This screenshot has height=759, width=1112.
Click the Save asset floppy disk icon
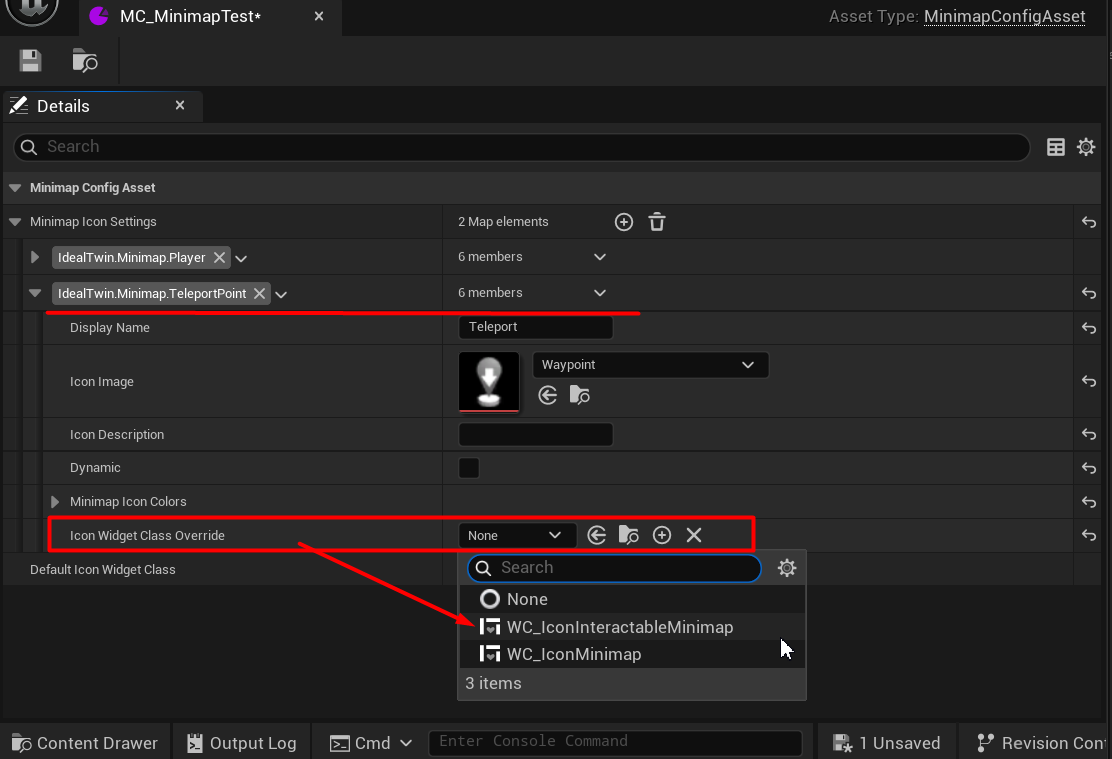coord(31,61)
